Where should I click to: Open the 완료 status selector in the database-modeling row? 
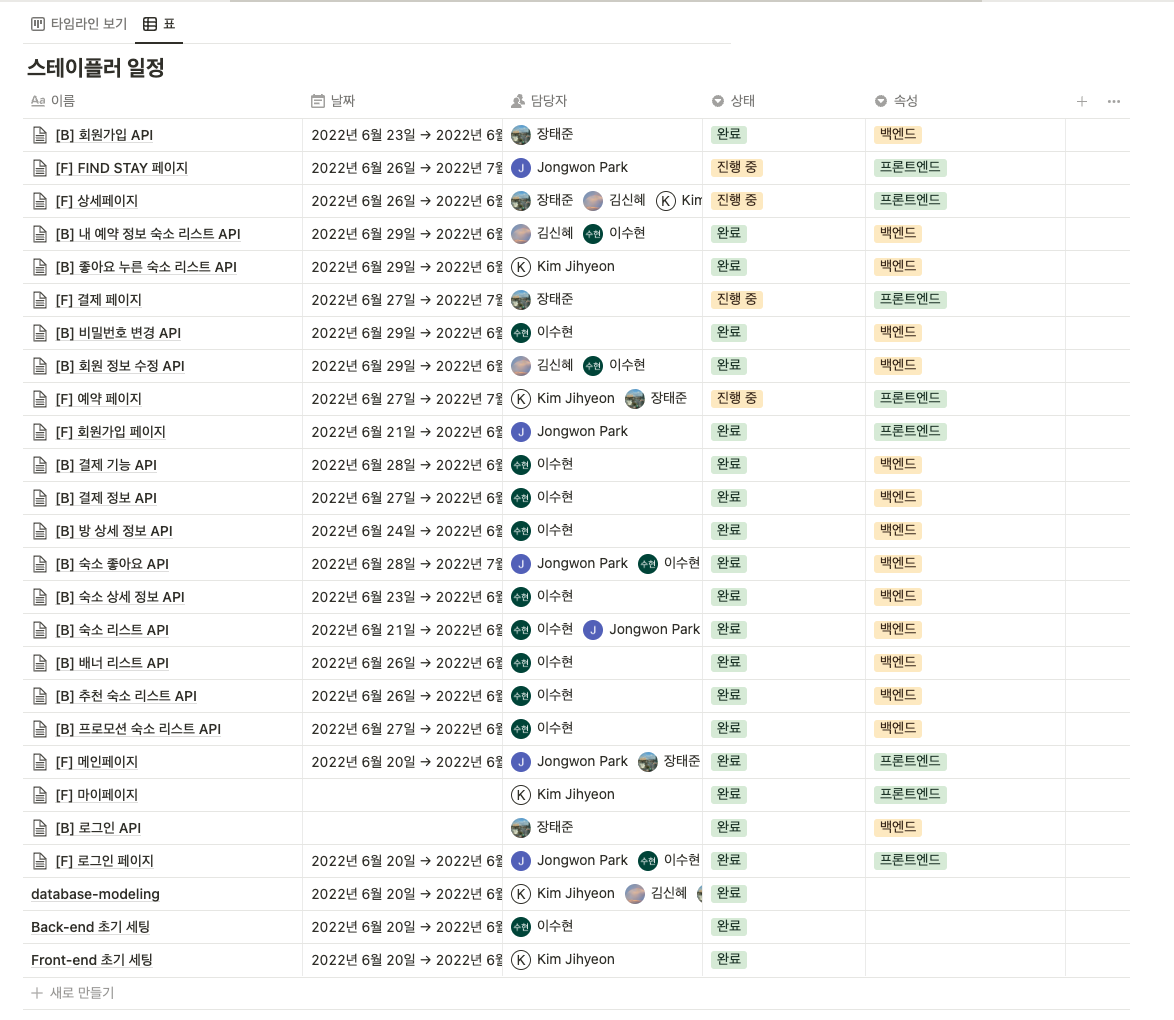tap(728, 893)
